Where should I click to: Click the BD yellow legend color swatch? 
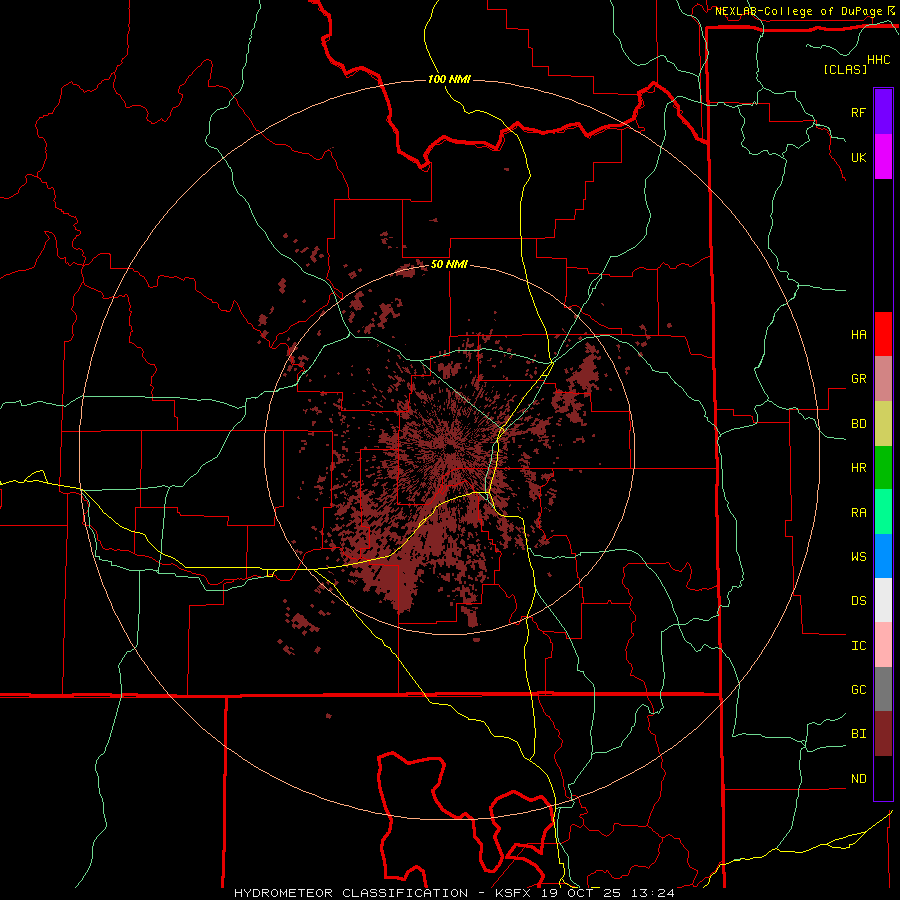tap(883, 424)
